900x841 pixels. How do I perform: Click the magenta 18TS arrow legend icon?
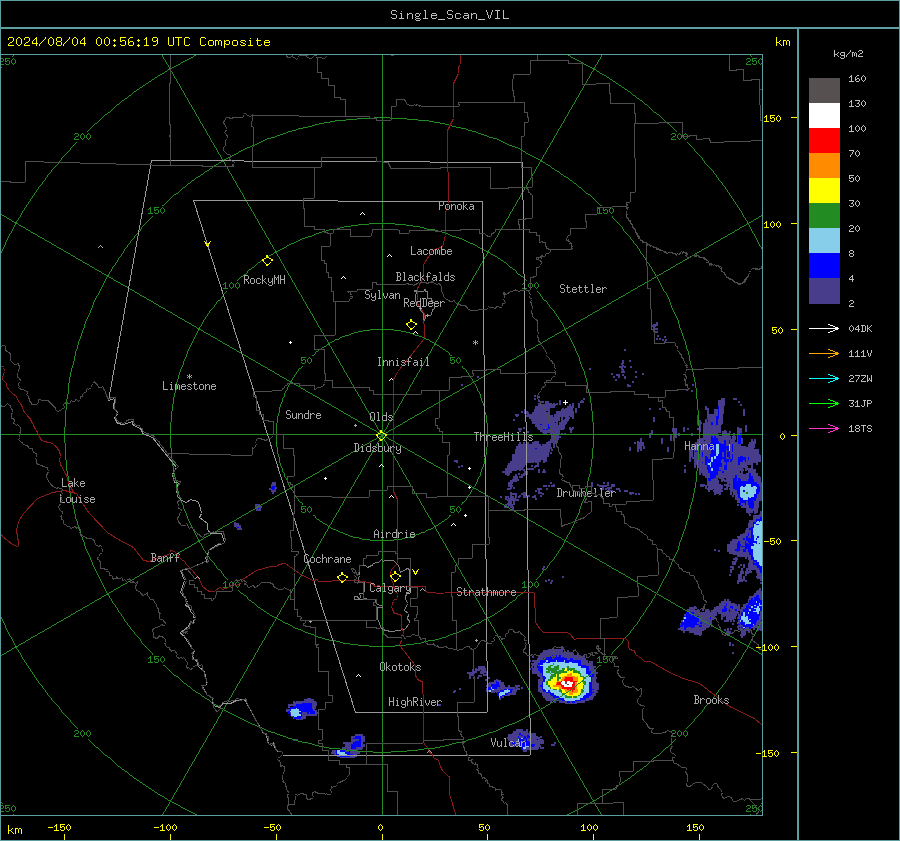point(824,428)
